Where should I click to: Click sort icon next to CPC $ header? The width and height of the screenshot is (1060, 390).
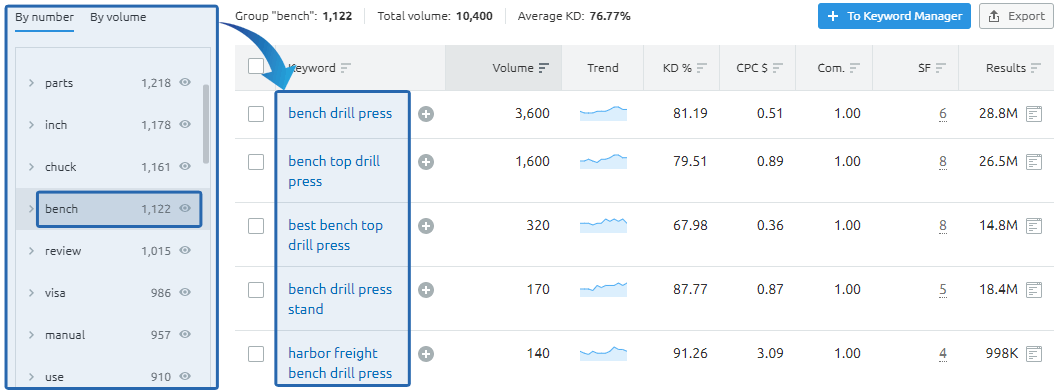click(x=777, y=68)
